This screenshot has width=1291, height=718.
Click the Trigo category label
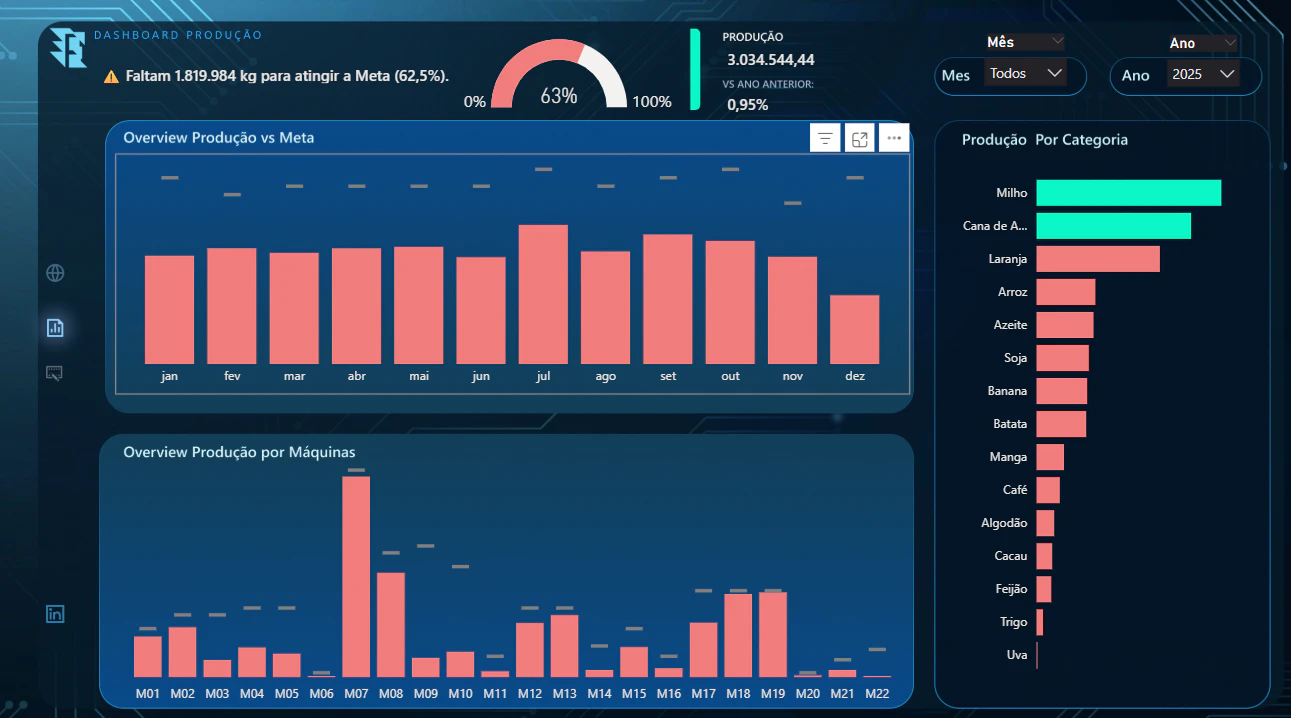click(x=1013, y=622)
